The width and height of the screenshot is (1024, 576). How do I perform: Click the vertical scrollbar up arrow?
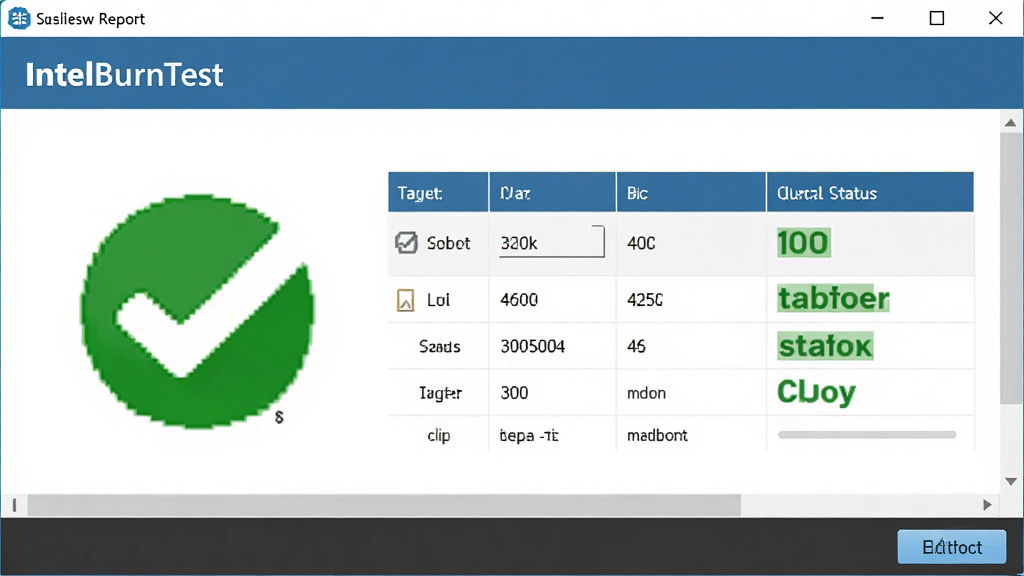point(1010,123)
